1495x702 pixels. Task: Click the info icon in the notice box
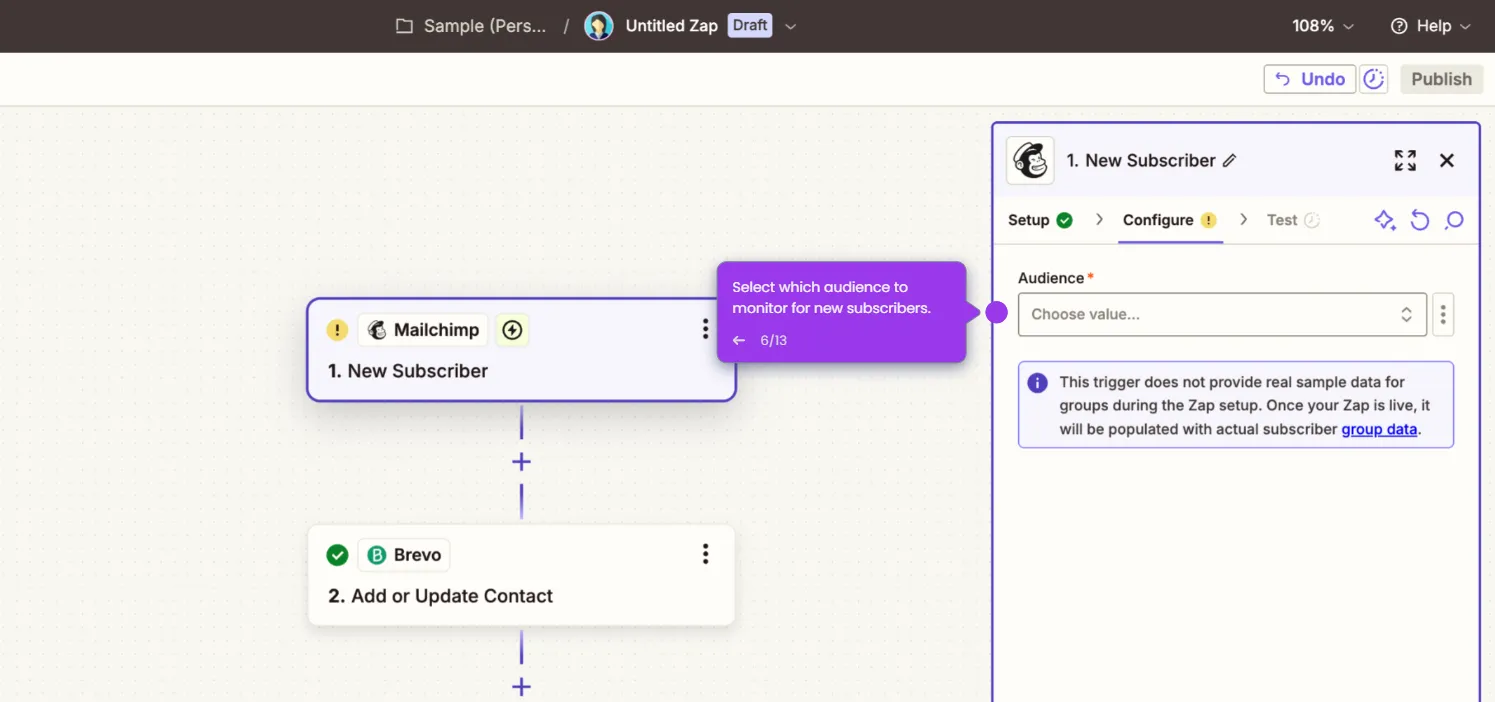pyautogui.click(x=1038, y=383)
